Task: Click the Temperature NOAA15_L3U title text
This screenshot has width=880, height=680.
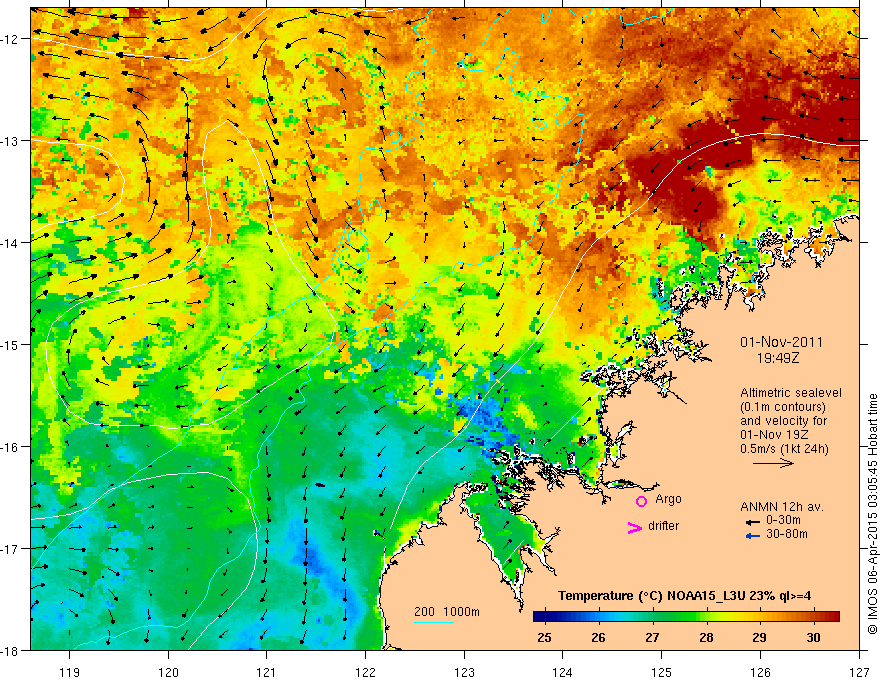Action: [684, 595]
